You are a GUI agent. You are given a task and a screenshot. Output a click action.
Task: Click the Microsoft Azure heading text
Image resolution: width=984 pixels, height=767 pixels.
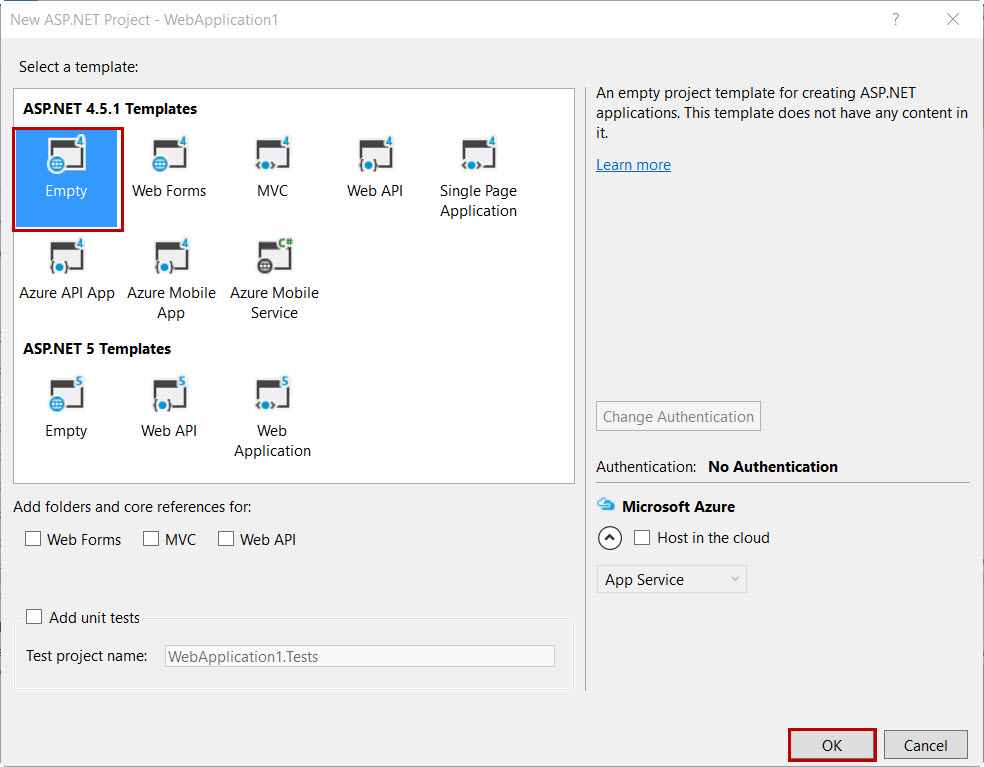pyautogui.click(x=678, y=506)
